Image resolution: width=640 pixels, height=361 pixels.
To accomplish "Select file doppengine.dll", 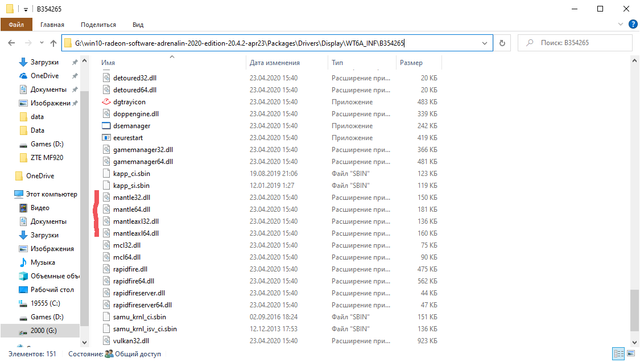I will click(x=136, y=114).
